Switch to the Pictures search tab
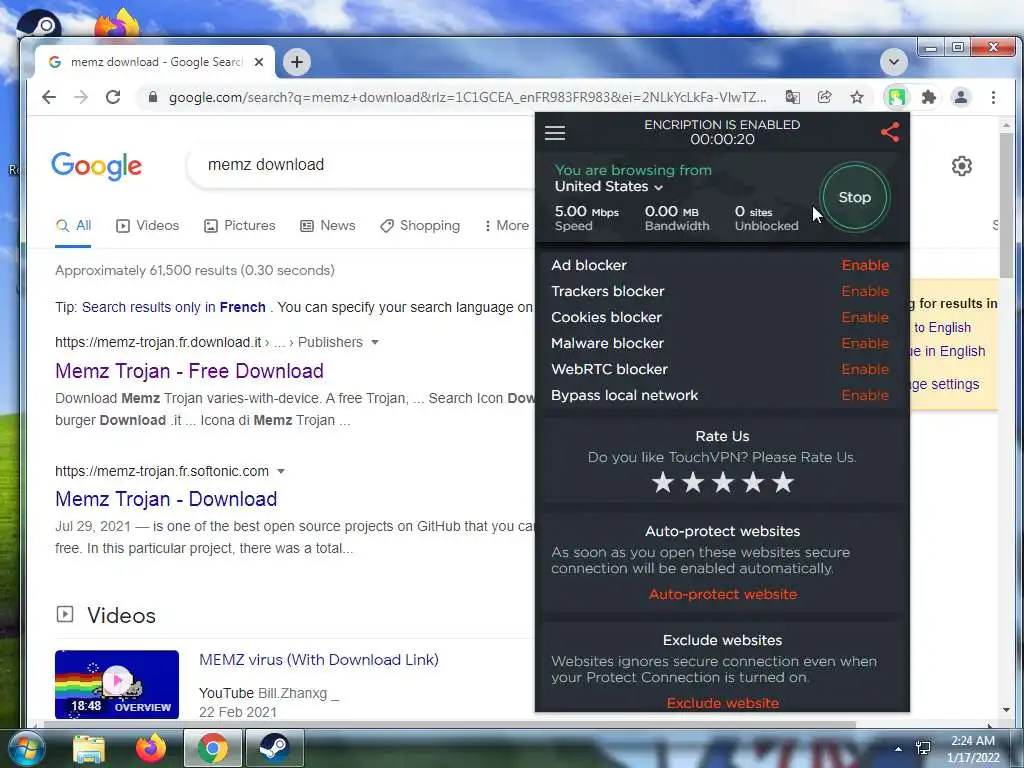Image resolution: width=1024 pixels, height=768 pixels. (x=240, y=226)
